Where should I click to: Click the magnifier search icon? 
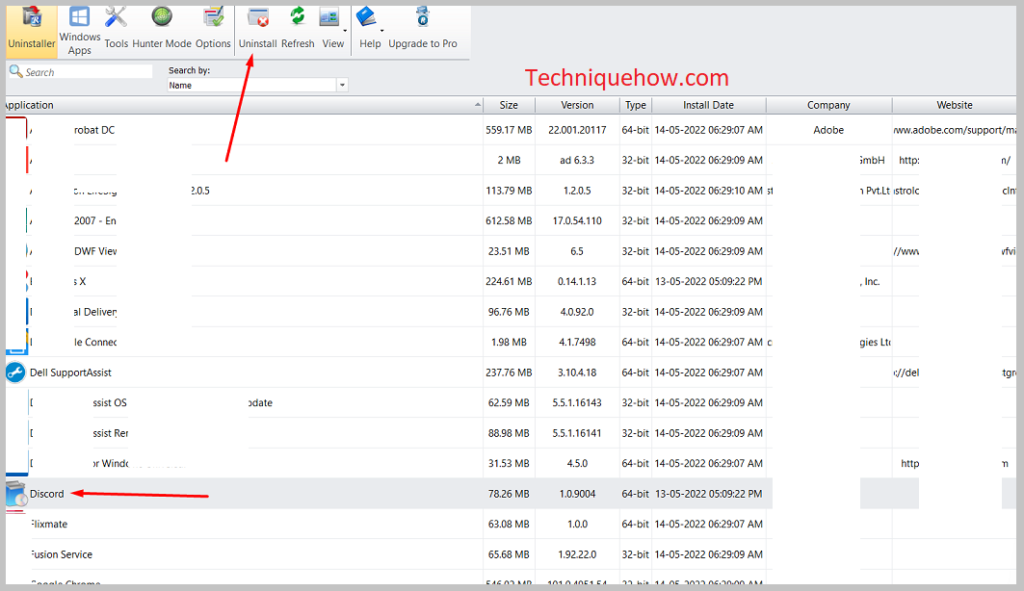click(x=16, y=71)
